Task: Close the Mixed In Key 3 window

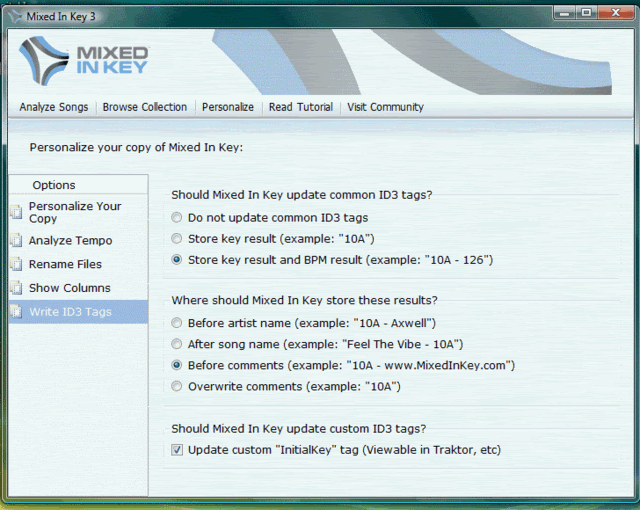Action: 616,13
